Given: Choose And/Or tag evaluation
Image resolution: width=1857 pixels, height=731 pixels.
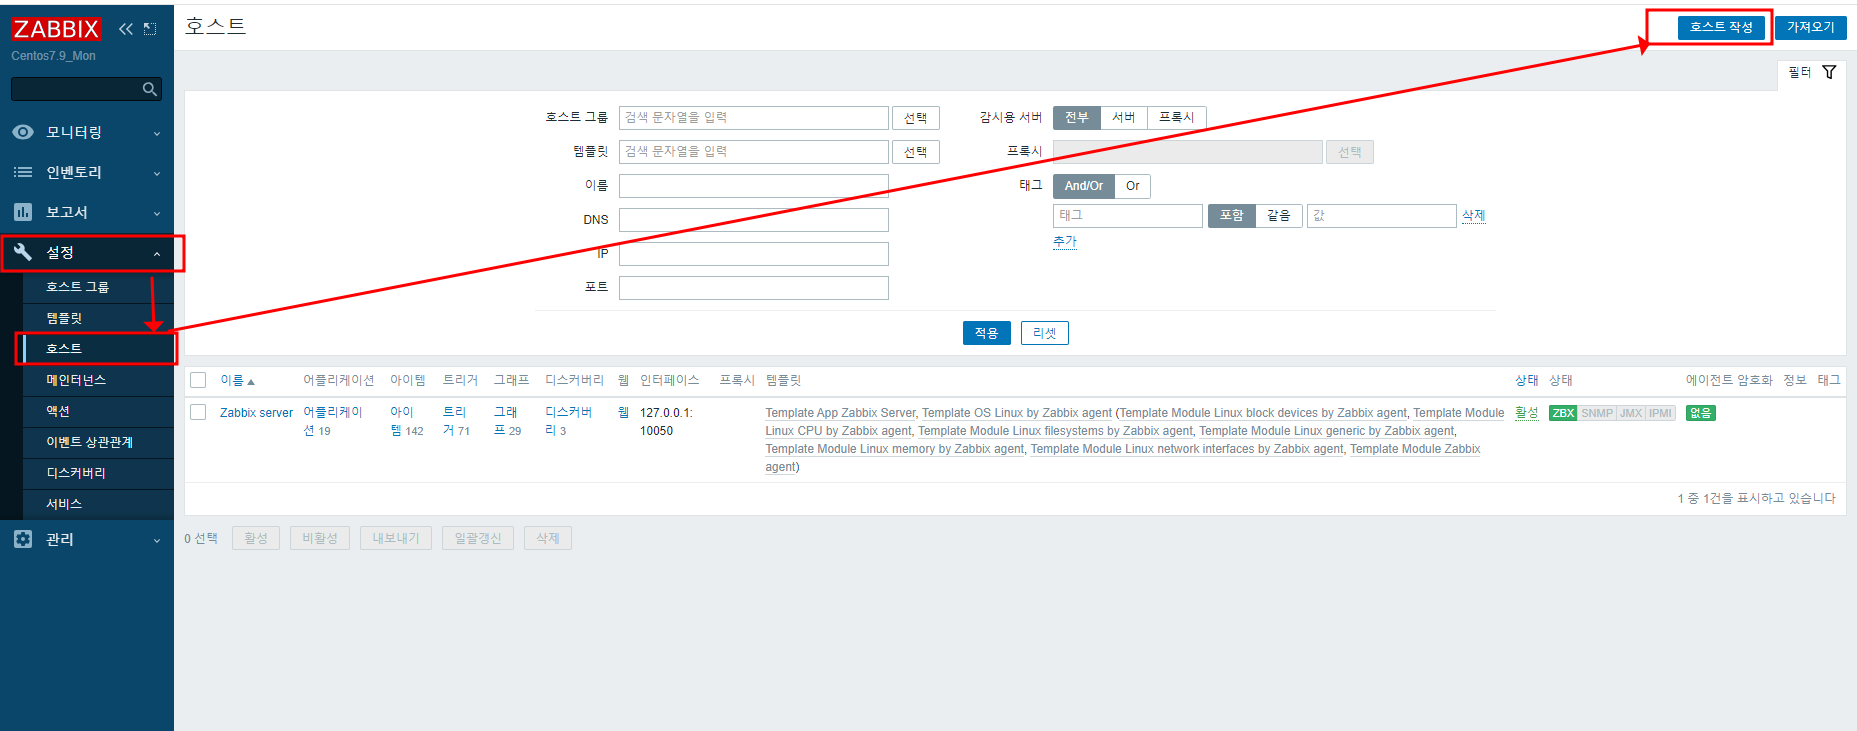Looking at the screenshot, I should (1084, 186).
